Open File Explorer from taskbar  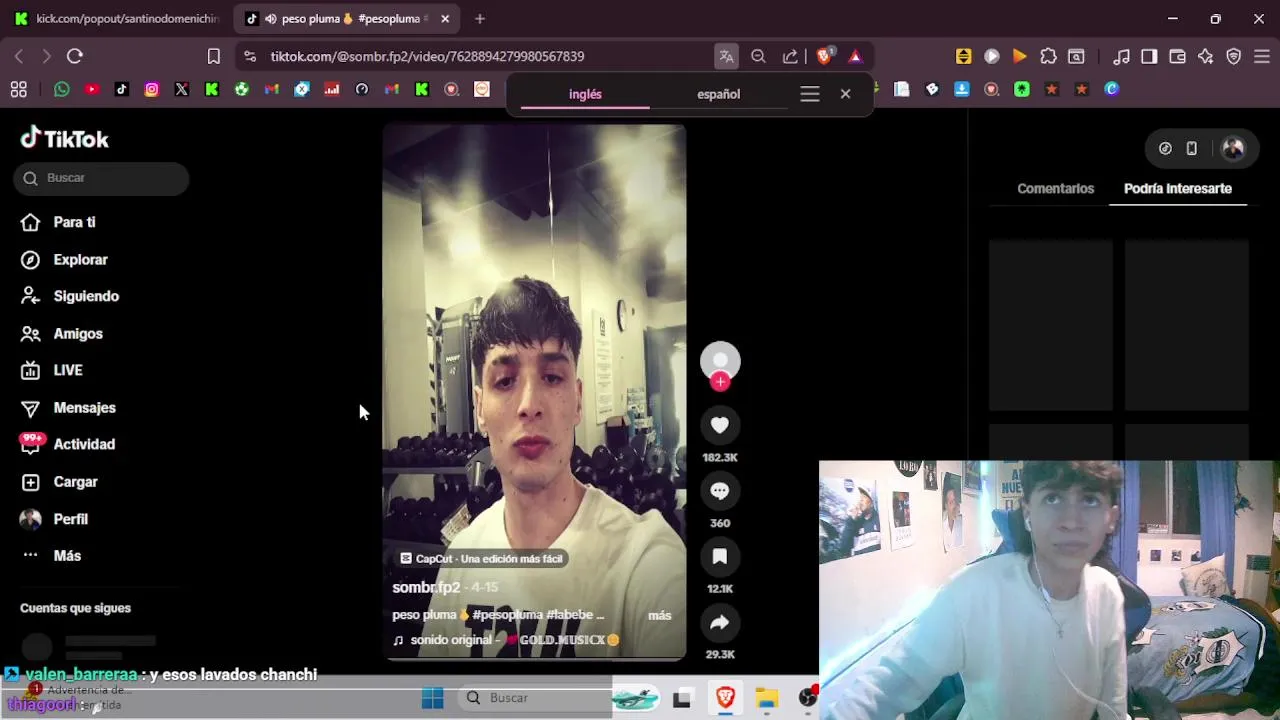(x=767, y=698)
